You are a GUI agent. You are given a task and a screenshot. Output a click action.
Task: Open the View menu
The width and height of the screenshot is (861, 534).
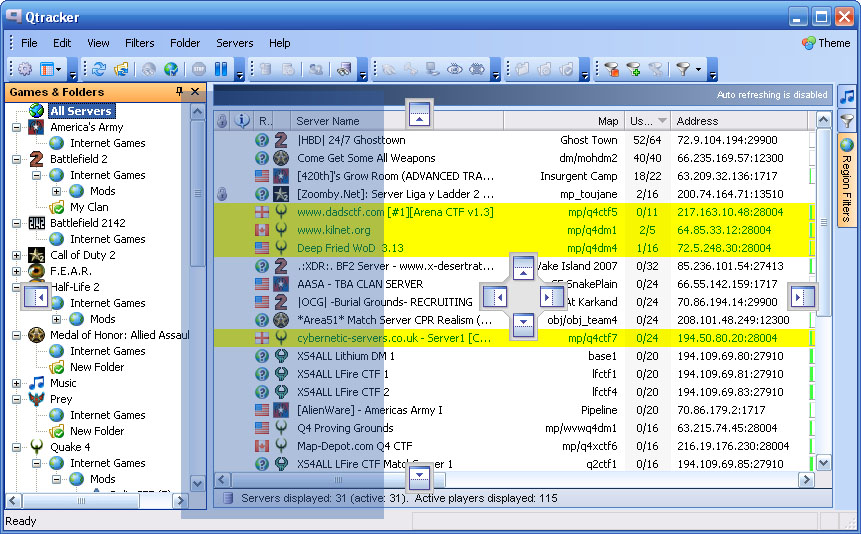pos(98,43)
